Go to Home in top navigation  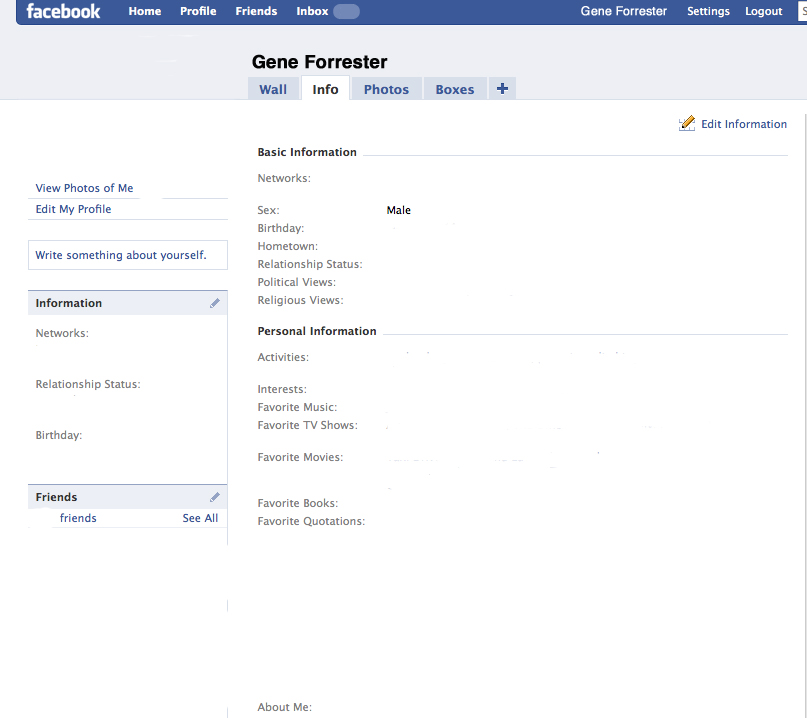[x=145, y=11]
